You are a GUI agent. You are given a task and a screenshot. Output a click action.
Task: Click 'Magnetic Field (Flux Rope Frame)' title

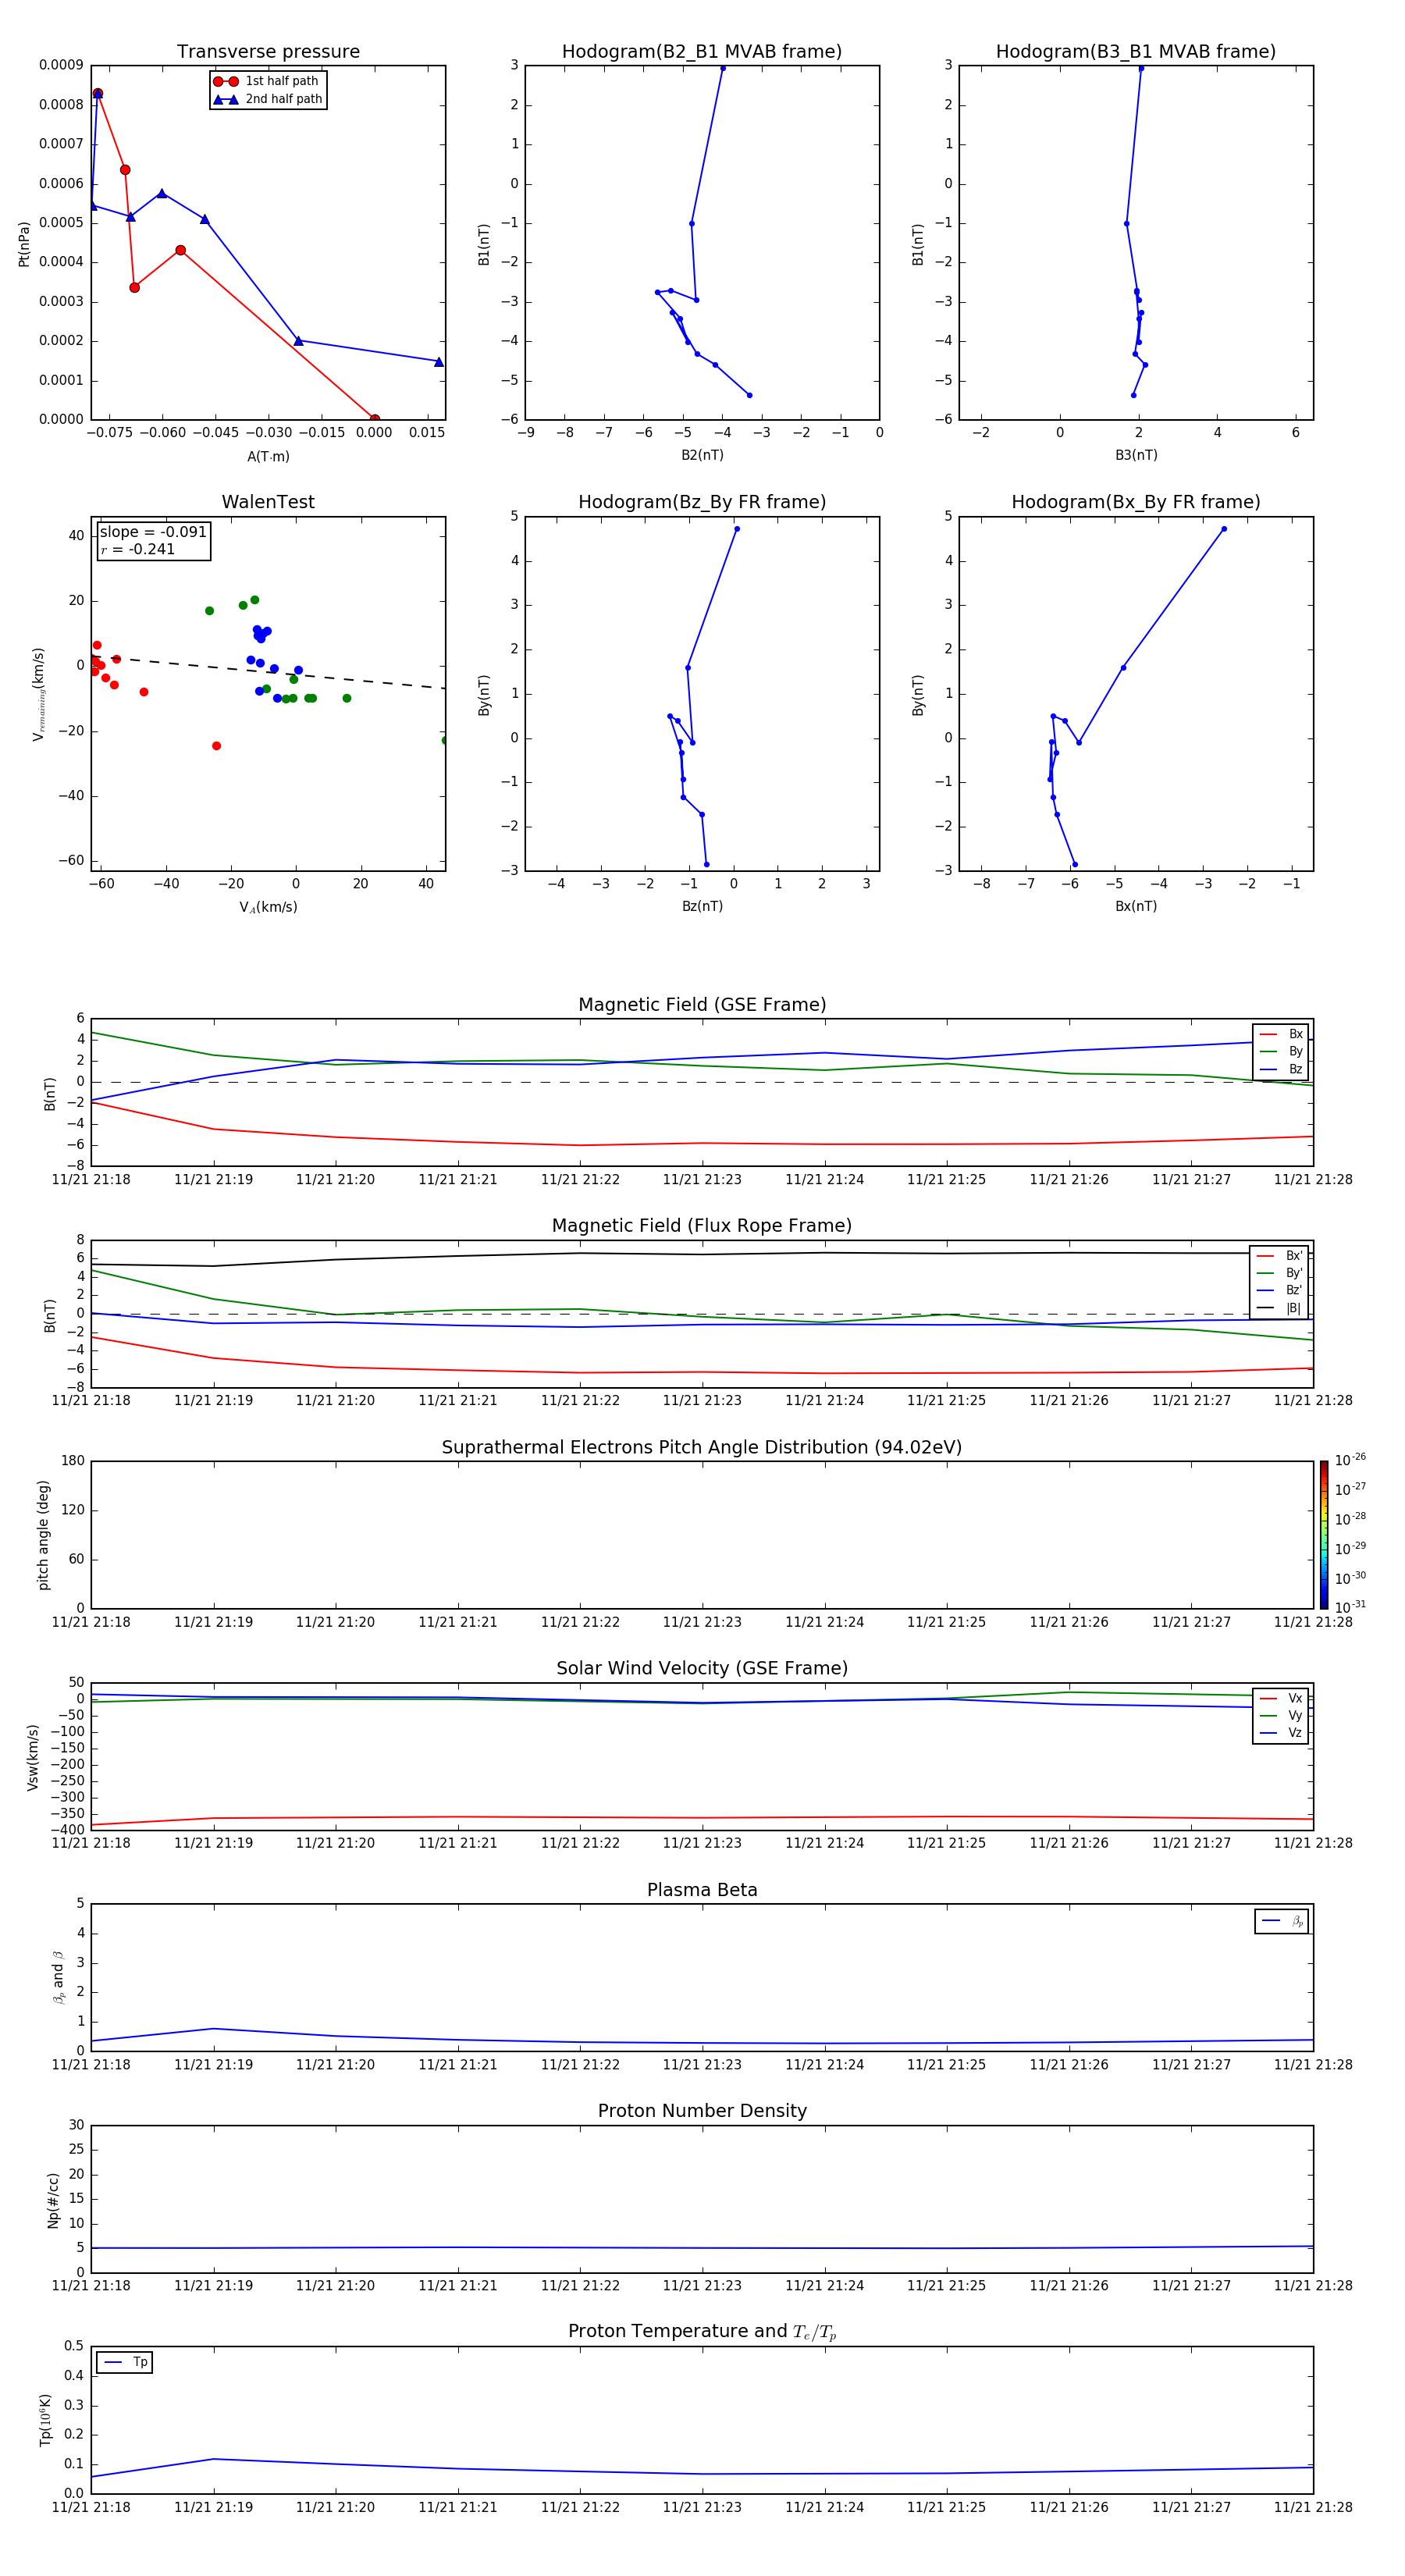click(x=702, y=1226)
